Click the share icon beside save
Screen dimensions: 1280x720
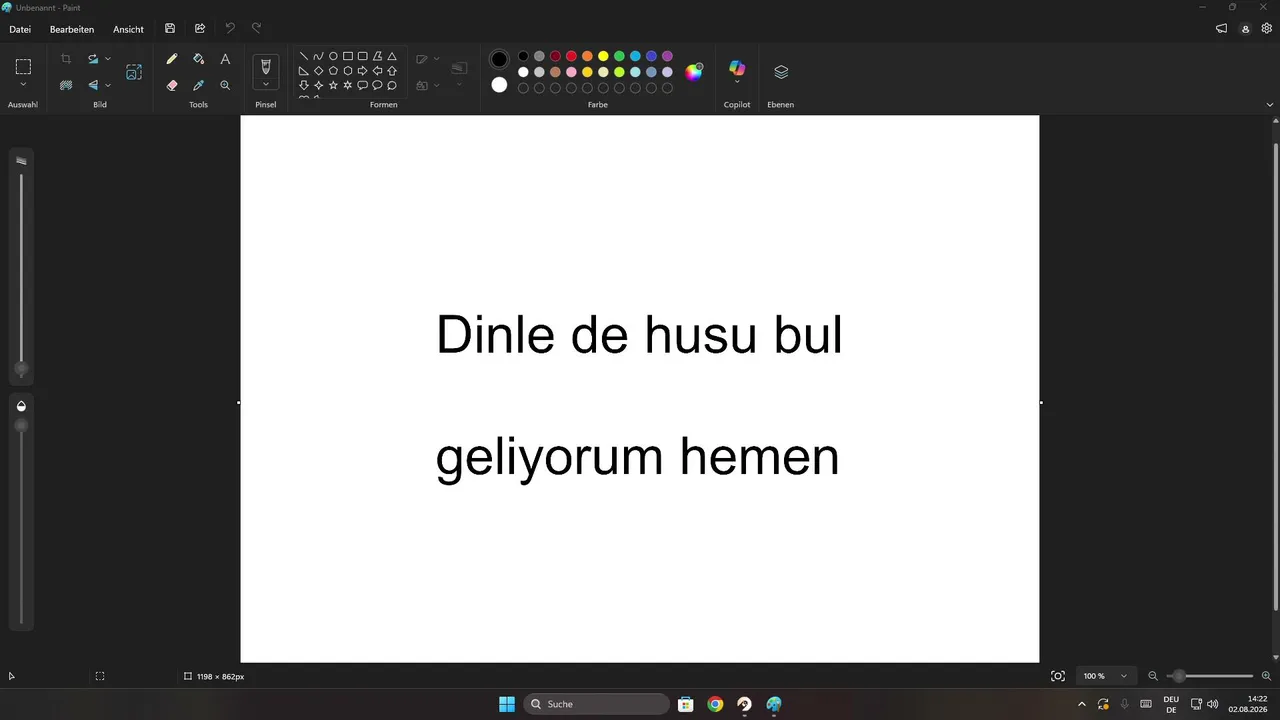(200, 29)
